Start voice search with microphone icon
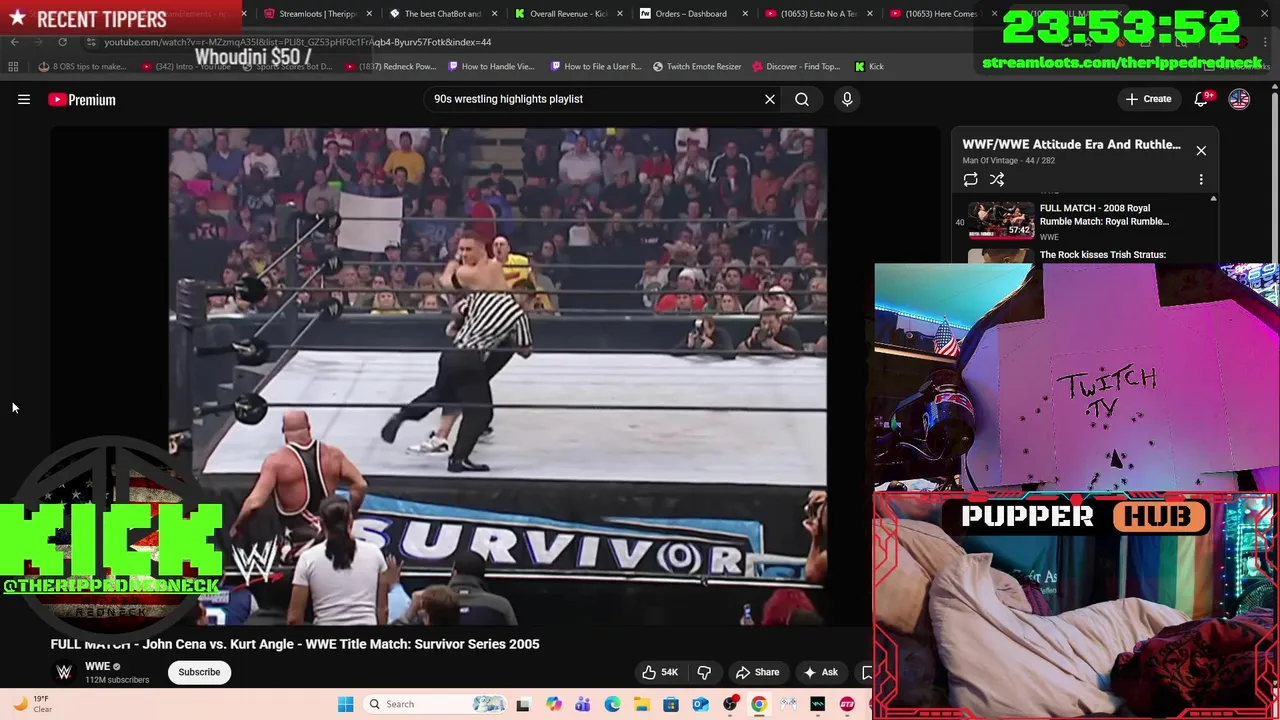The image size is (1280, 720). 847,99
